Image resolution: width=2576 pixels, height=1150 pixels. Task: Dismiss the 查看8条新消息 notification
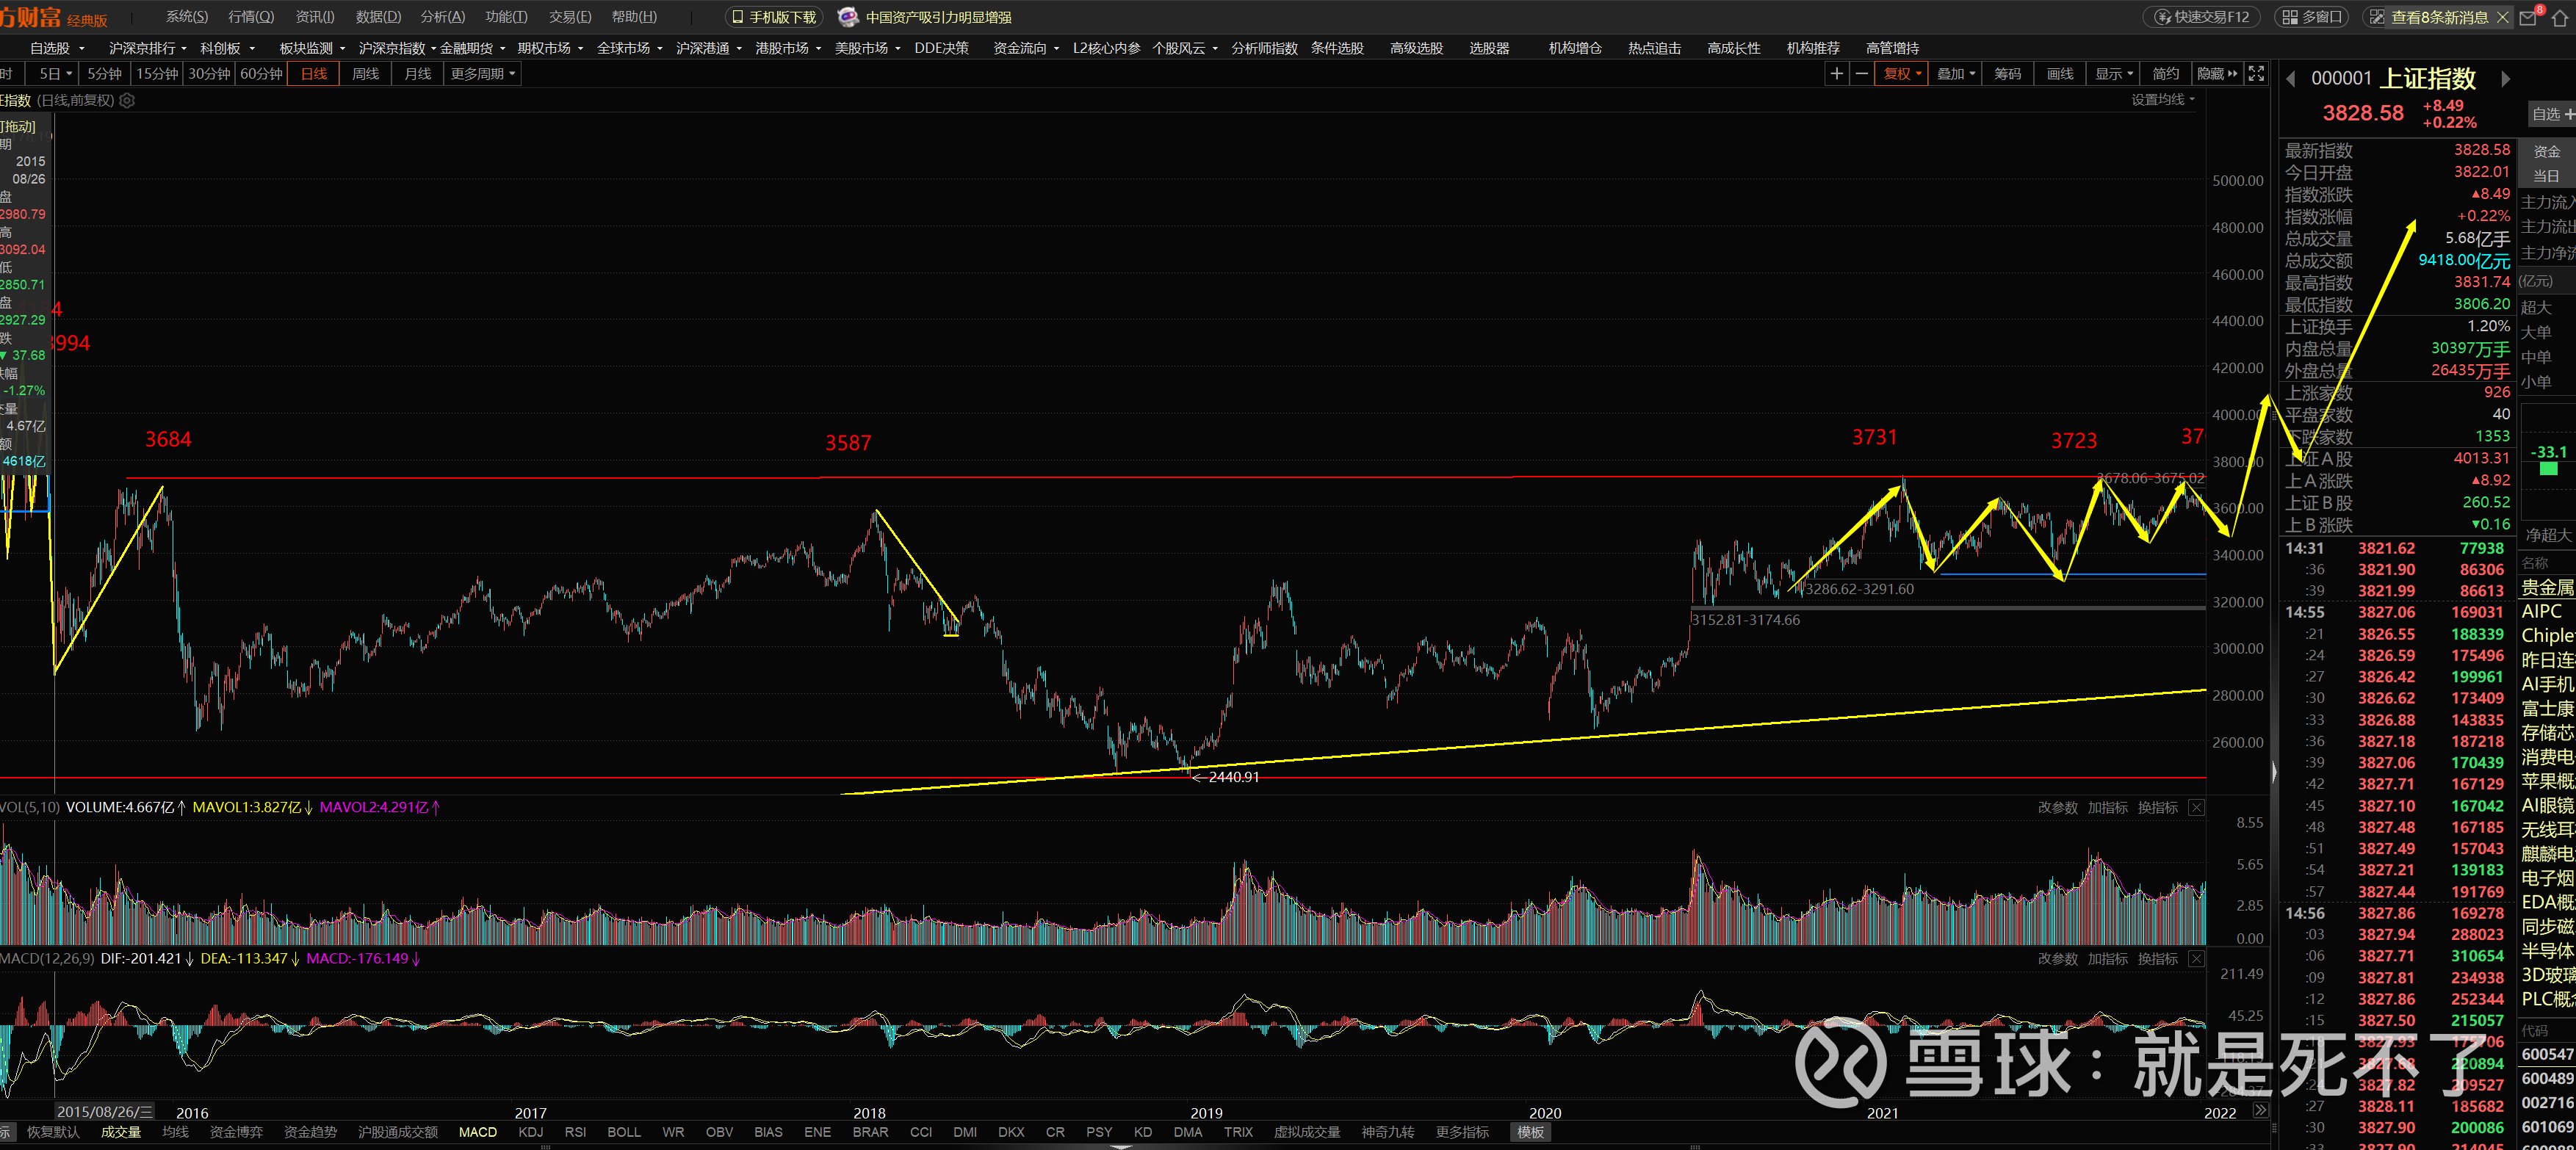(2504, 17)
